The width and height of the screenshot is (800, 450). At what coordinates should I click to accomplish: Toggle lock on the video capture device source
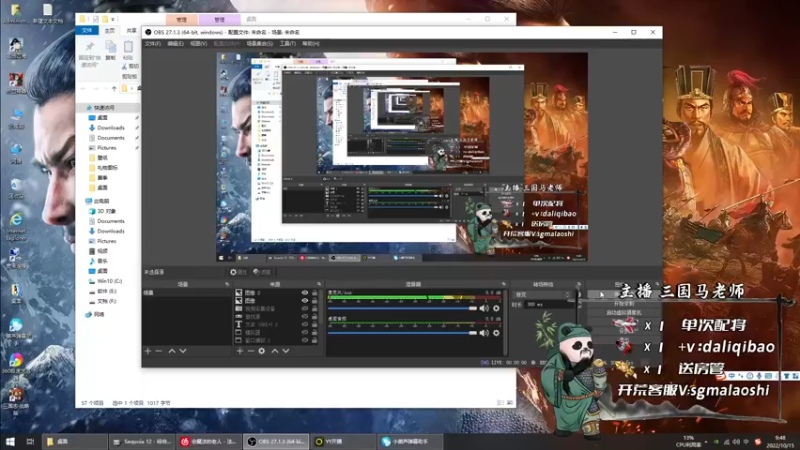314,309
